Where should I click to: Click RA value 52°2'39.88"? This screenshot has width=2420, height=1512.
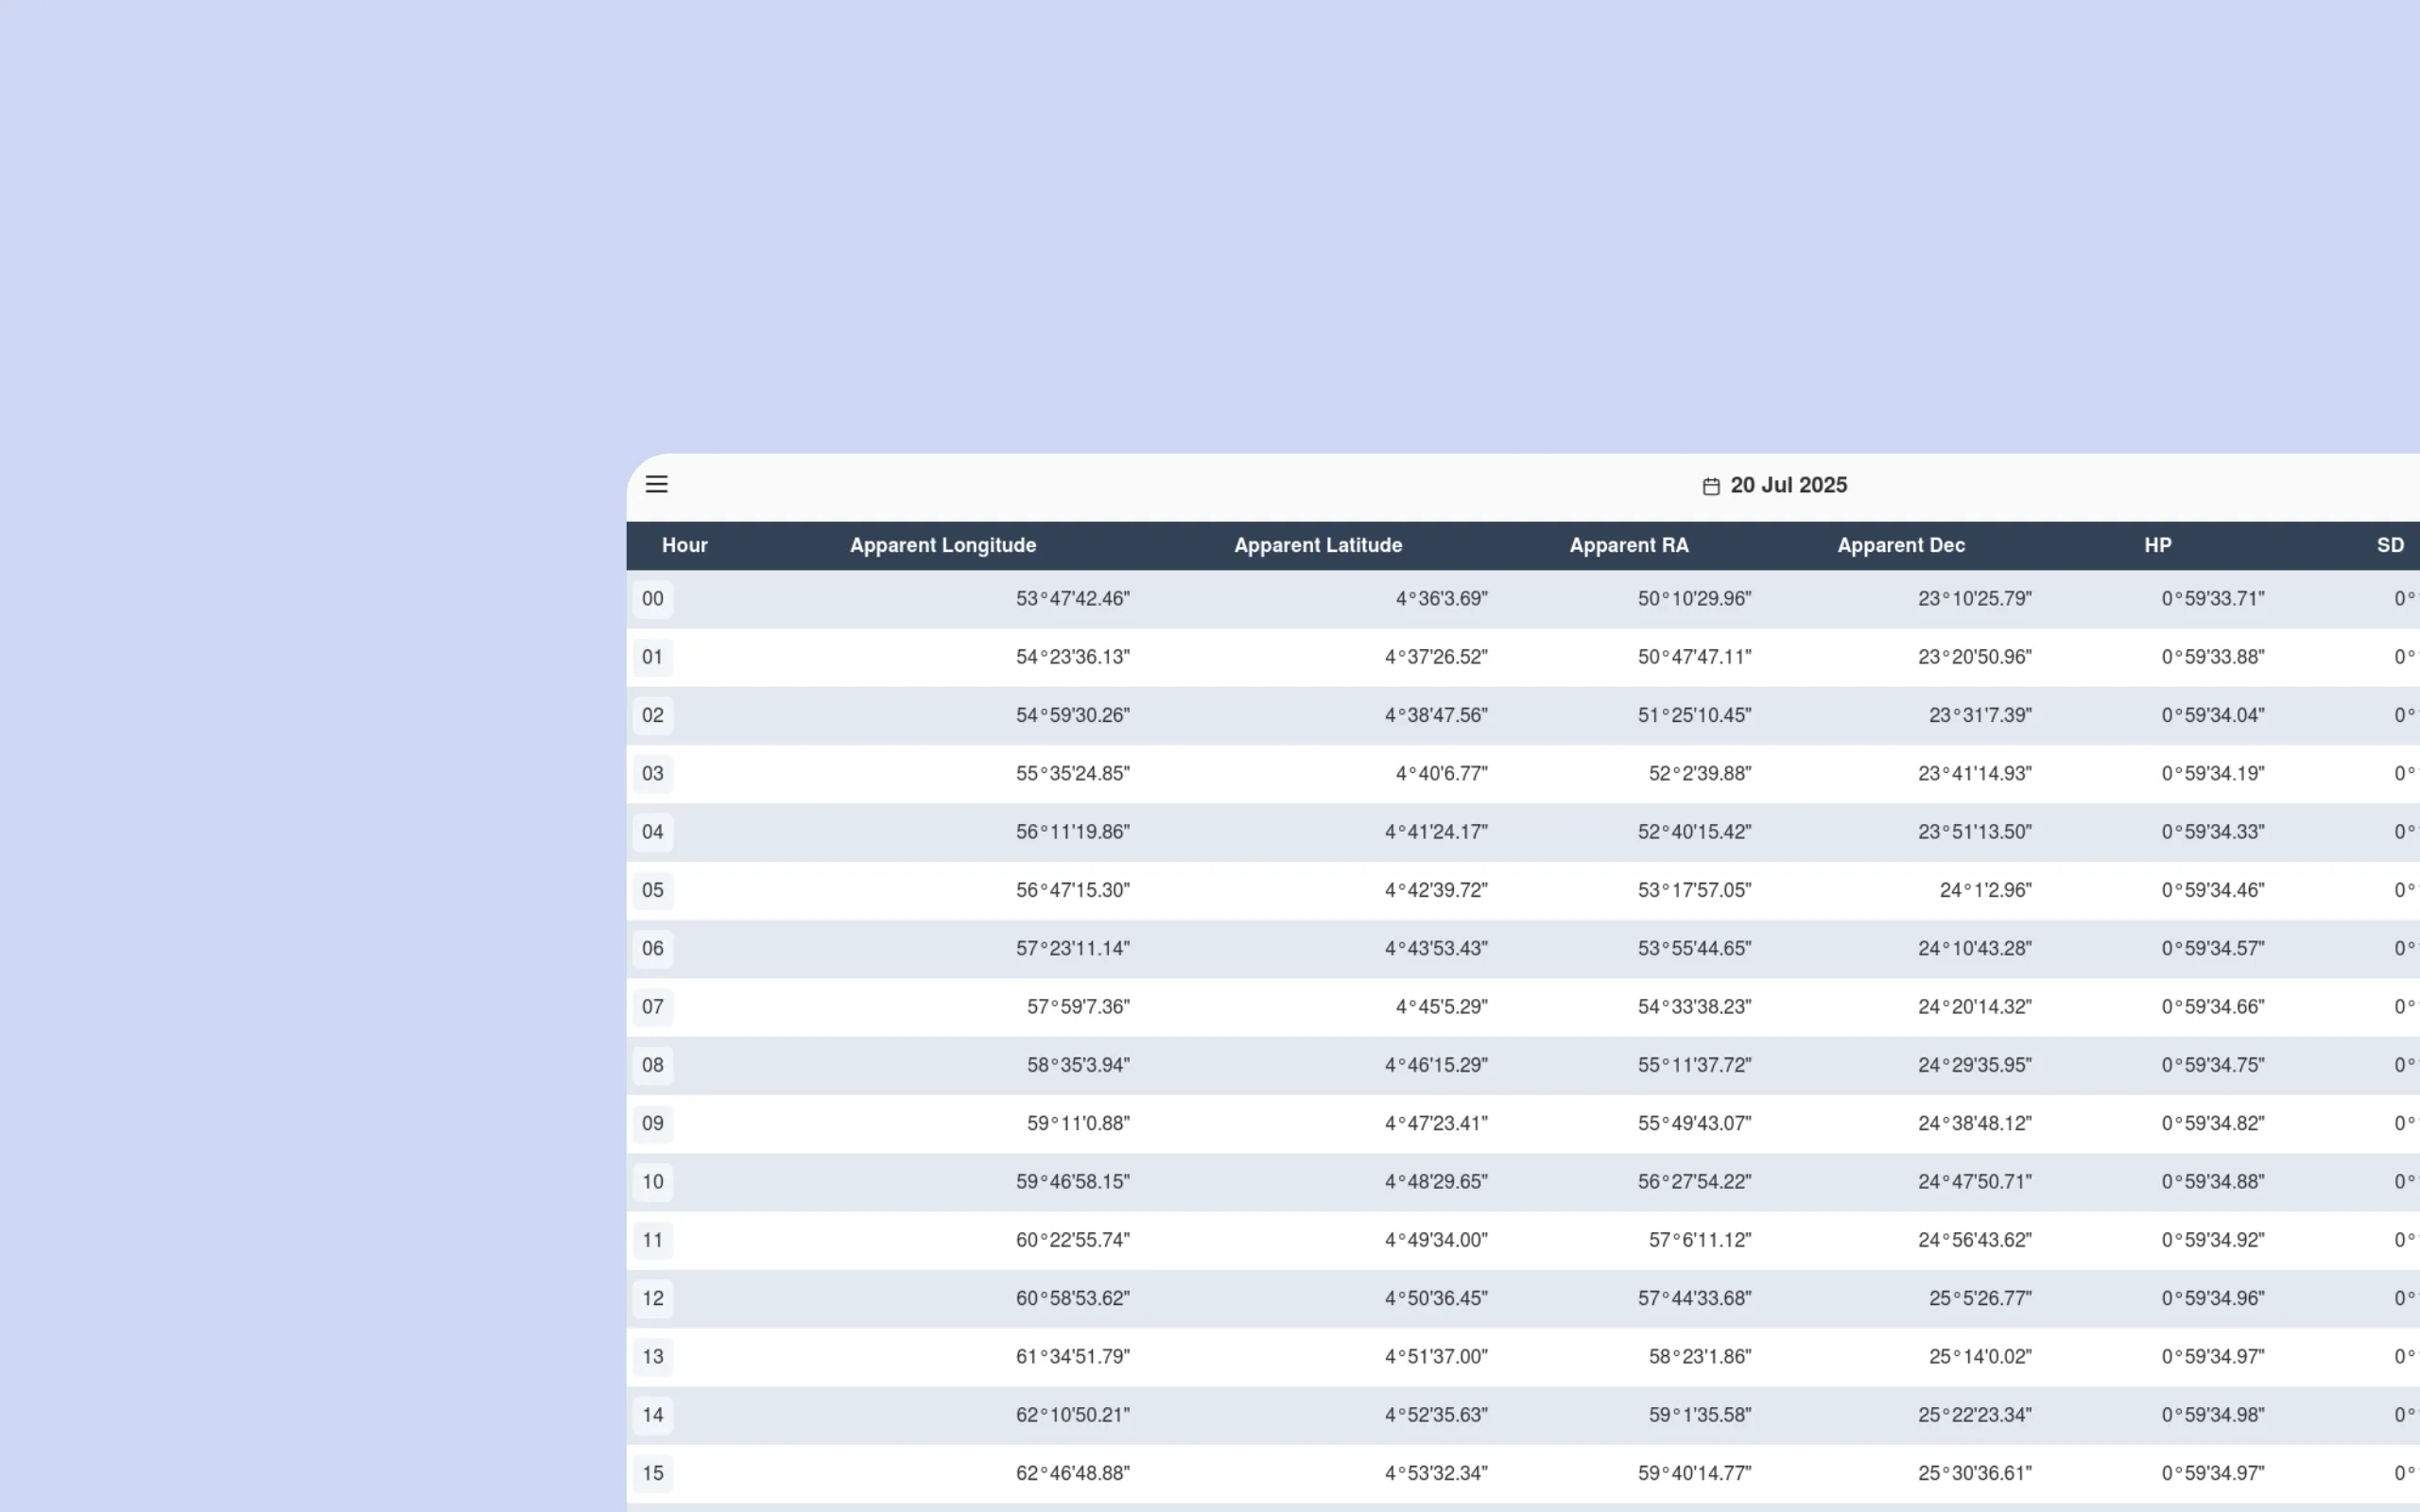point(1699,773)
